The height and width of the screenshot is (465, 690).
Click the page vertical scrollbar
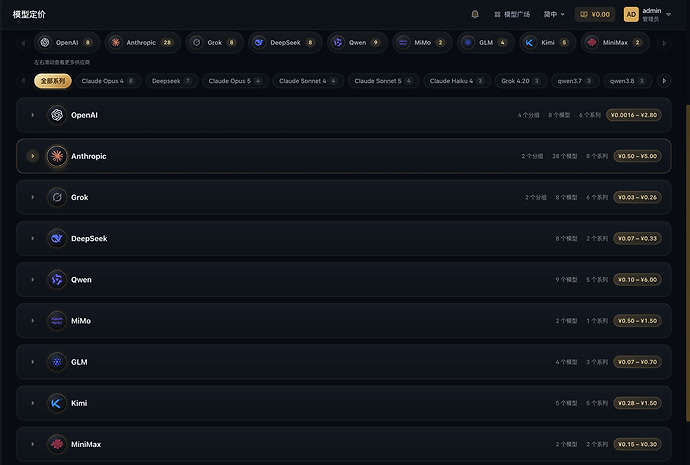pos(688,263)
